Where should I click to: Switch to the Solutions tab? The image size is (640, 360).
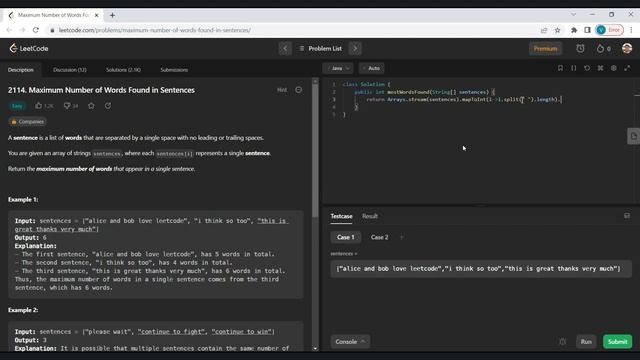tap(123, 70)
